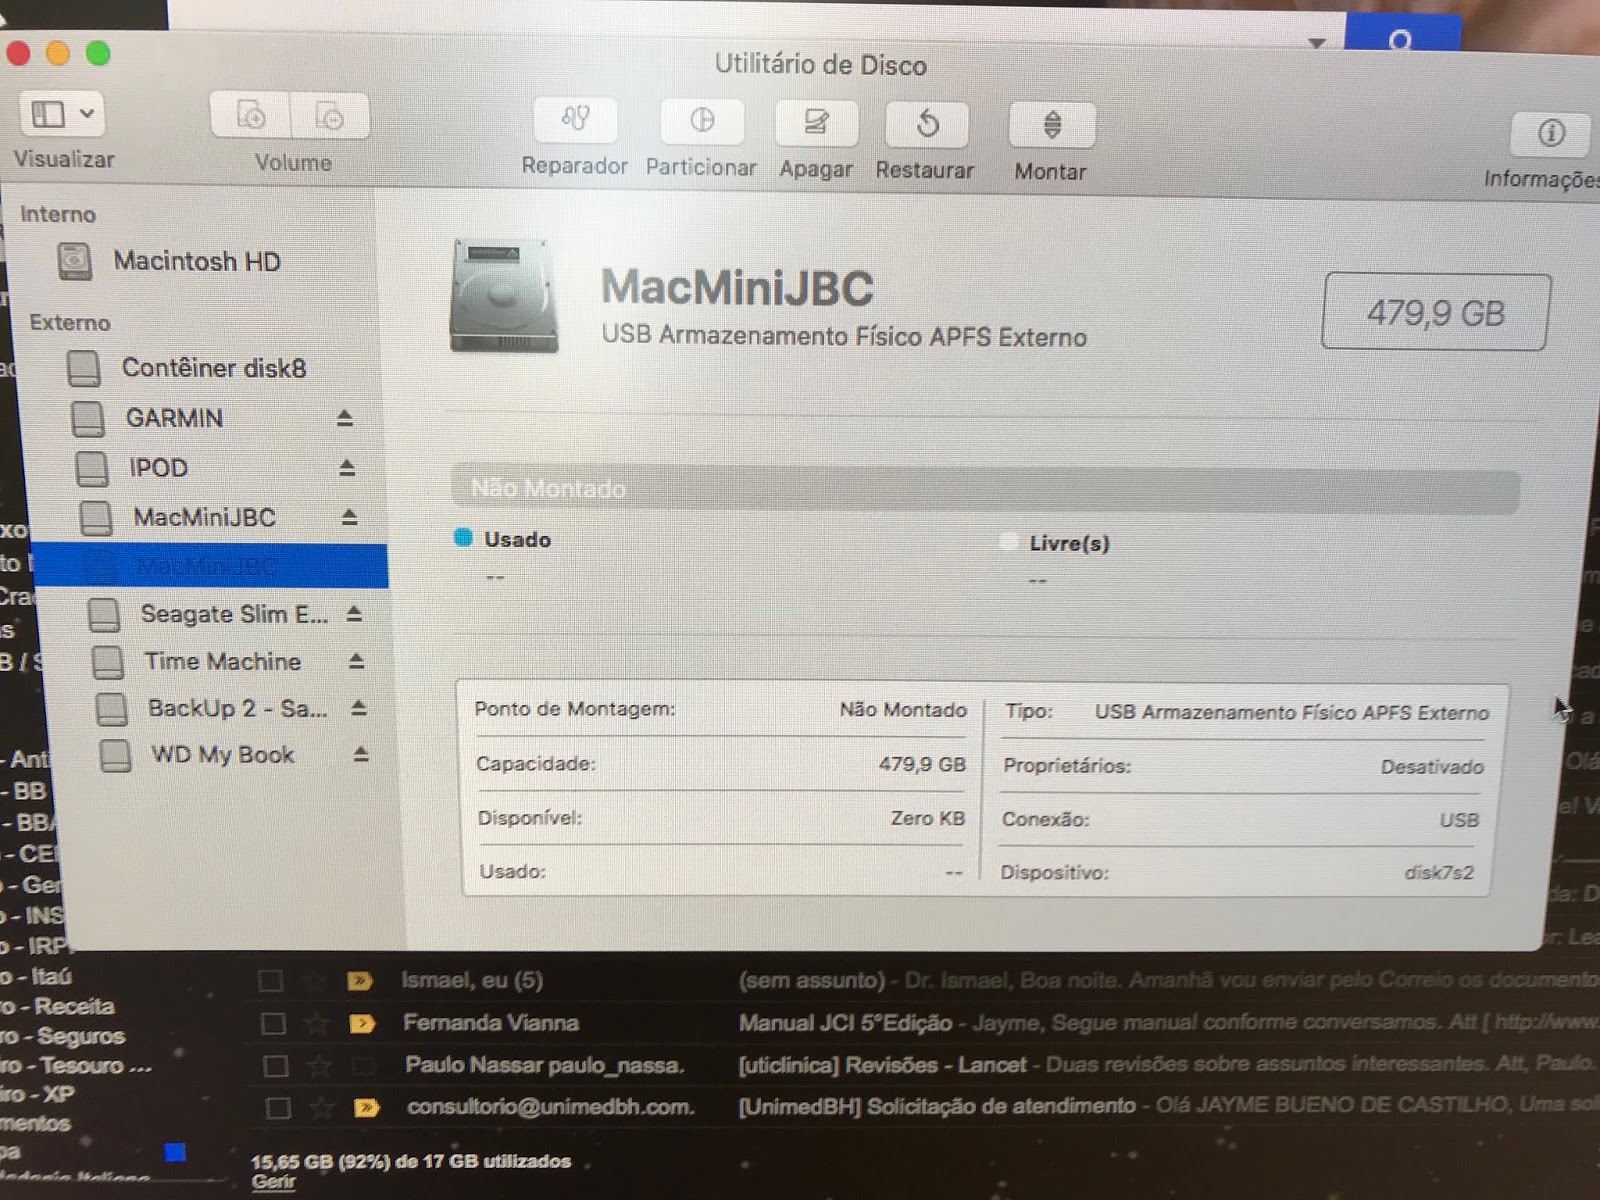Select WD My Book drive
This screenshot has width=1600, height=1200.
pos(222,755)
